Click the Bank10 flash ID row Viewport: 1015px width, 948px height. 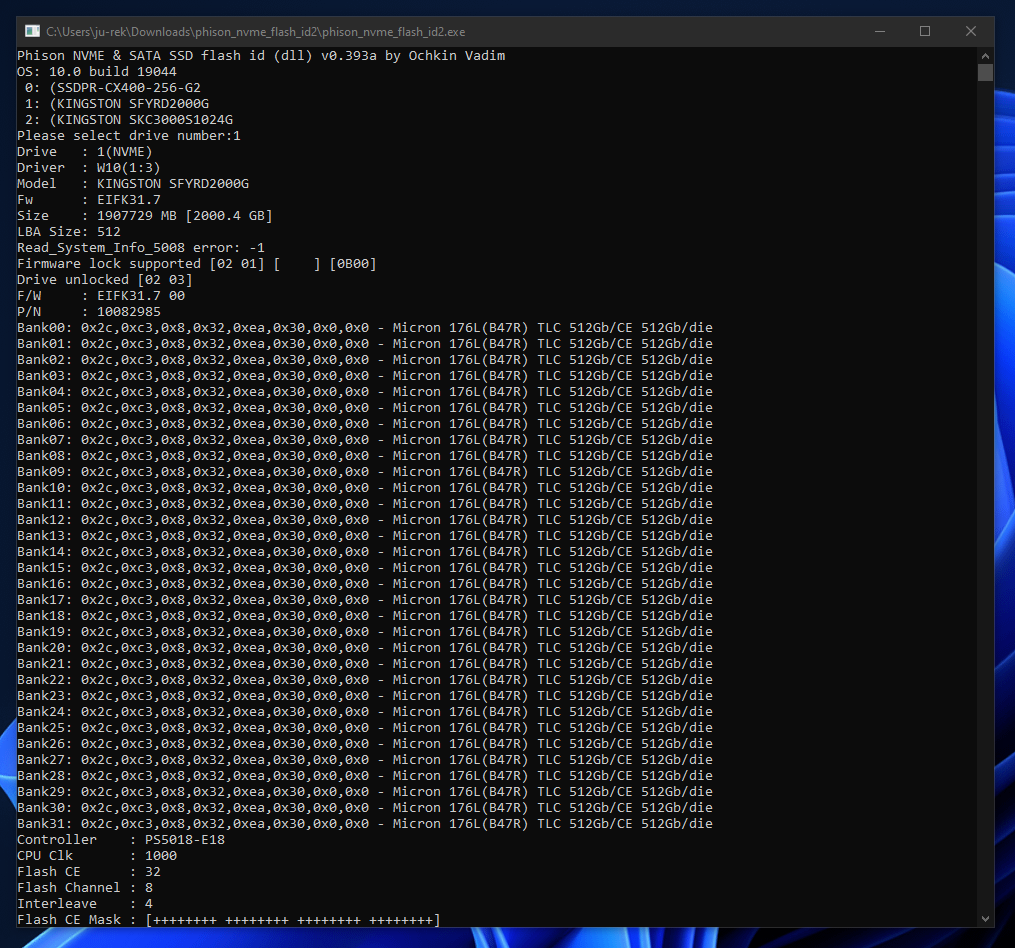click(364, 488)
